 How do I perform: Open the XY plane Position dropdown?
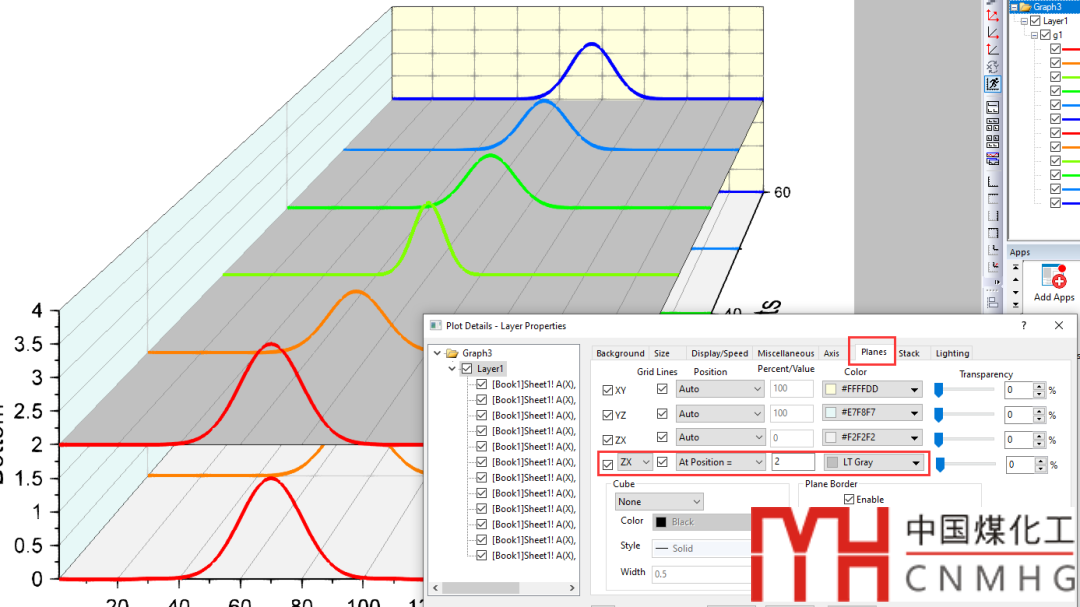(x=719, y=389)
